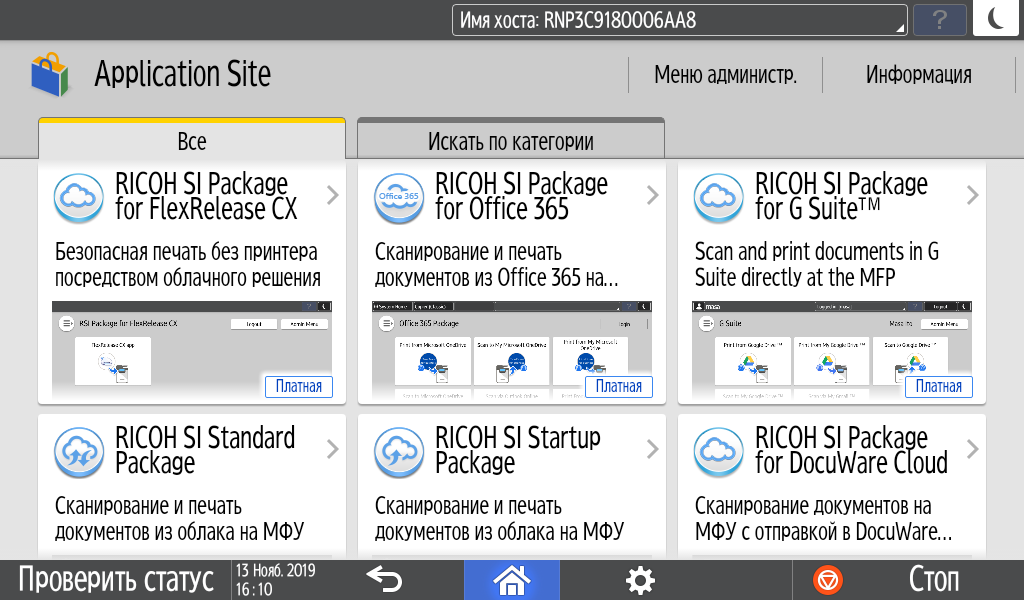The image size is (1024, 600).
Task: Open Standard Package details via chevron
Action: click(x=332, y=449)
